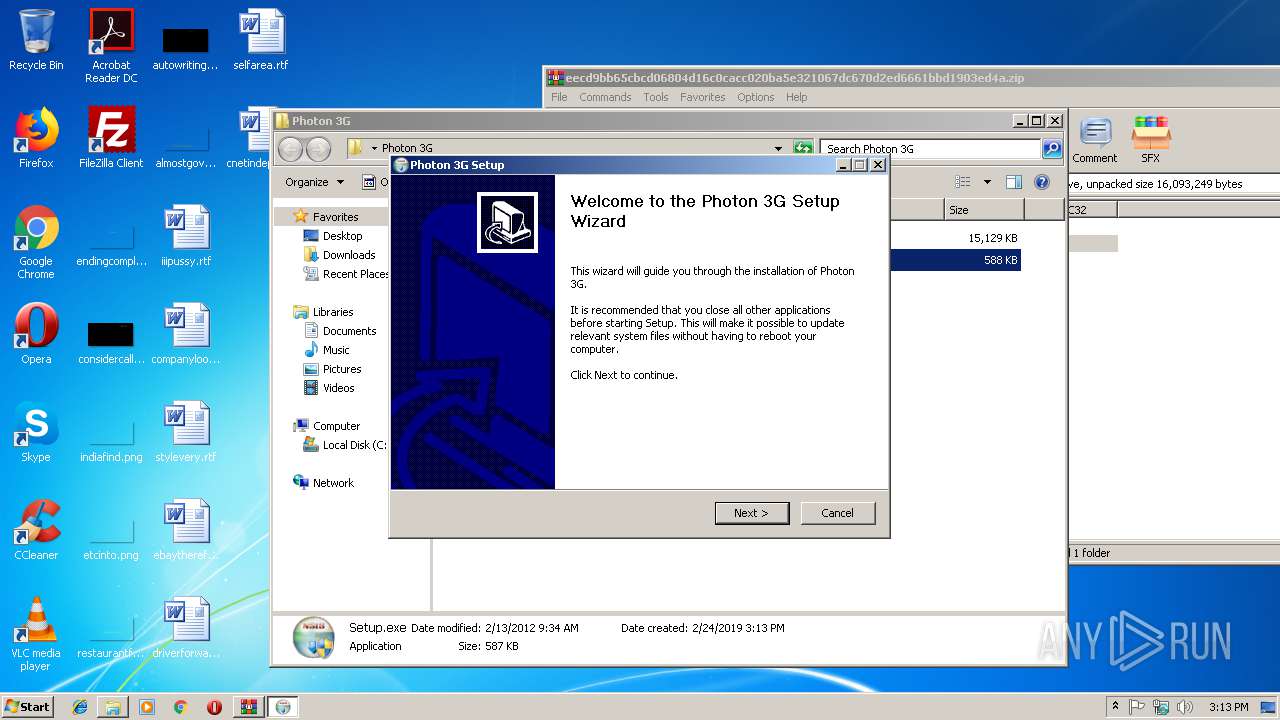This screenshot has height=720, width=1280.
Task: Open Windows Media Player taskbar icon
Action: [147, 707]
